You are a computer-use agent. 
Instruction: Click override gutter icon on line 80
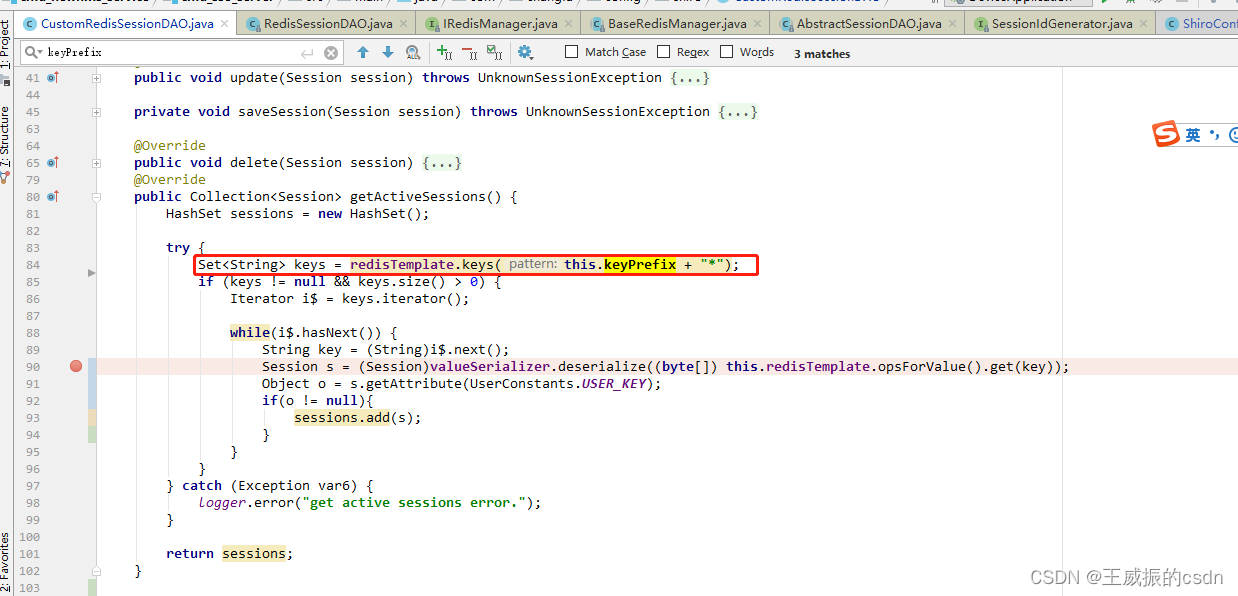[x=52, y=196]
